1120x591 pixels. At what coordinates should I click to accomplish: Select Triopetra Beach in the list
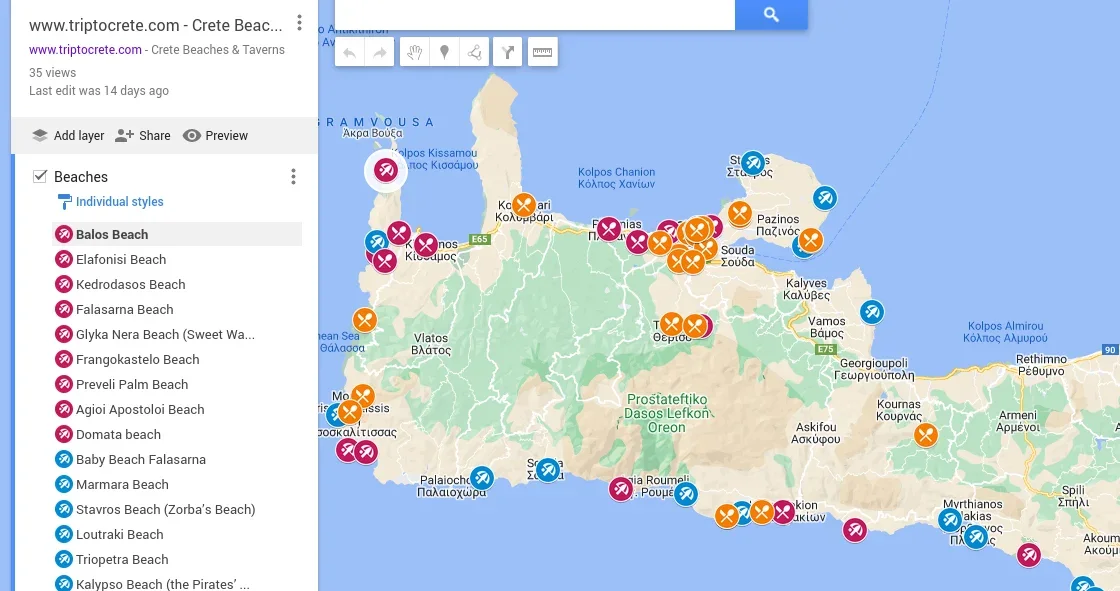pyautogui.click(x=177, y=560)
